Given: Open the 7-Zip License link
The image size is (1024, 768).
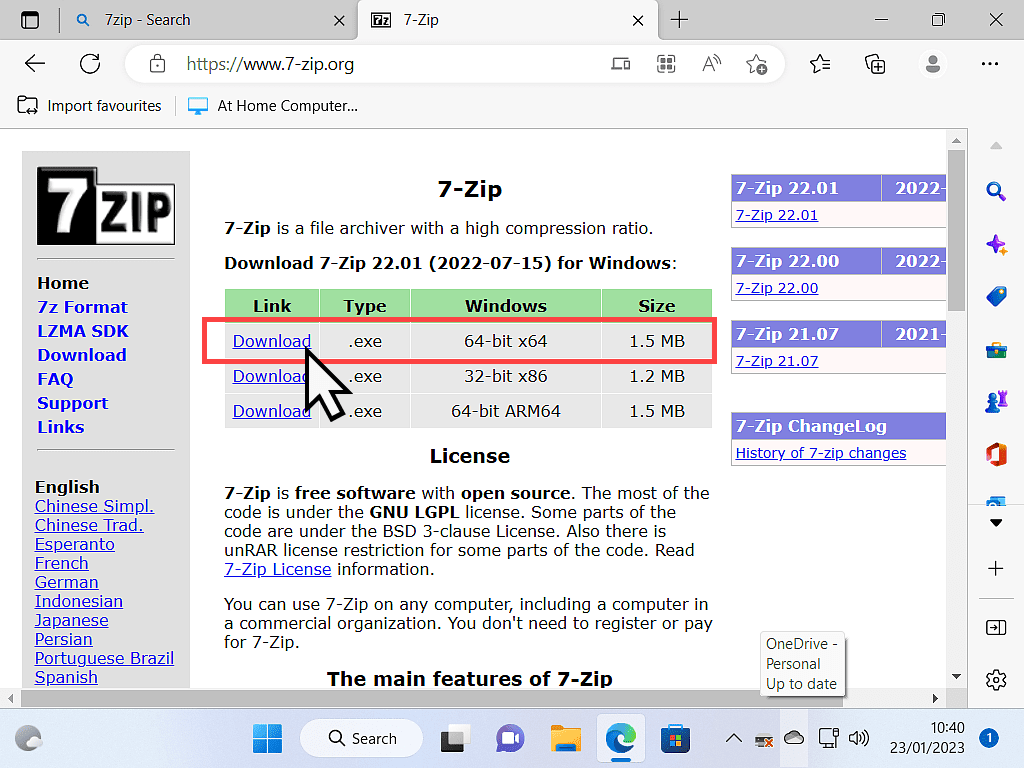Looking at the screenshot, I should 278,569.
